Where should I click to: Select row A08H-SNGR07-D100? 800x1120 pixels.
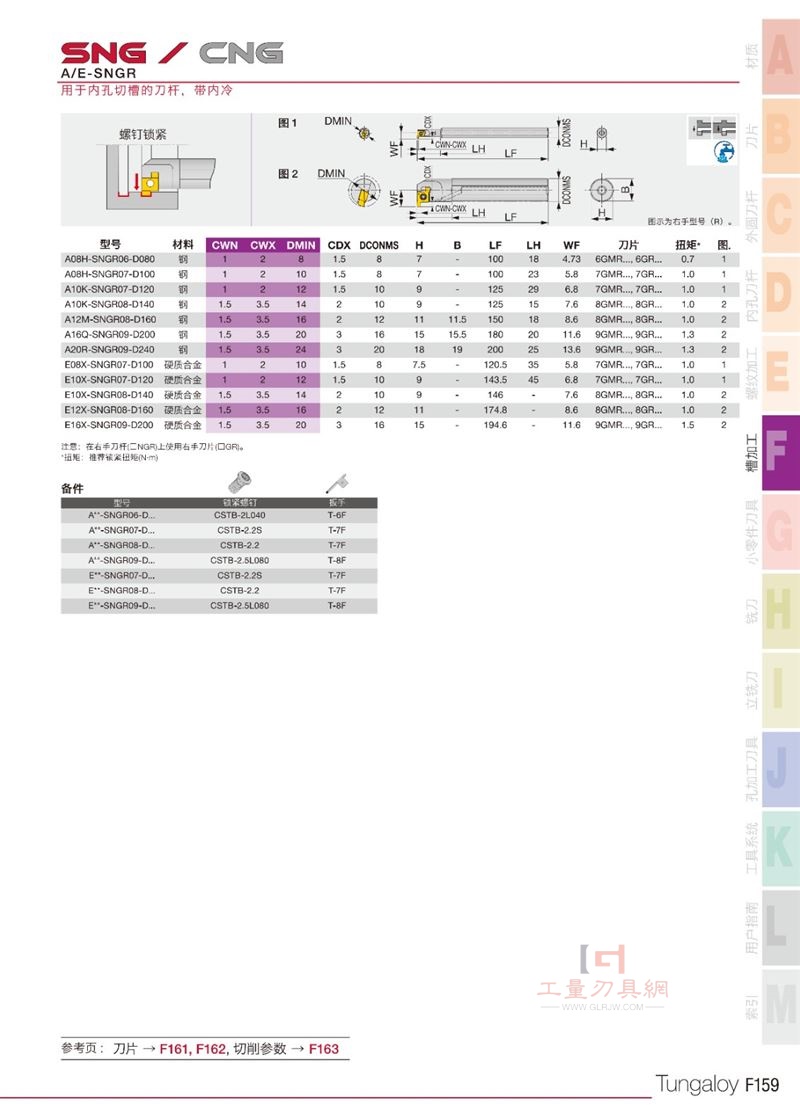pos(399,274)
